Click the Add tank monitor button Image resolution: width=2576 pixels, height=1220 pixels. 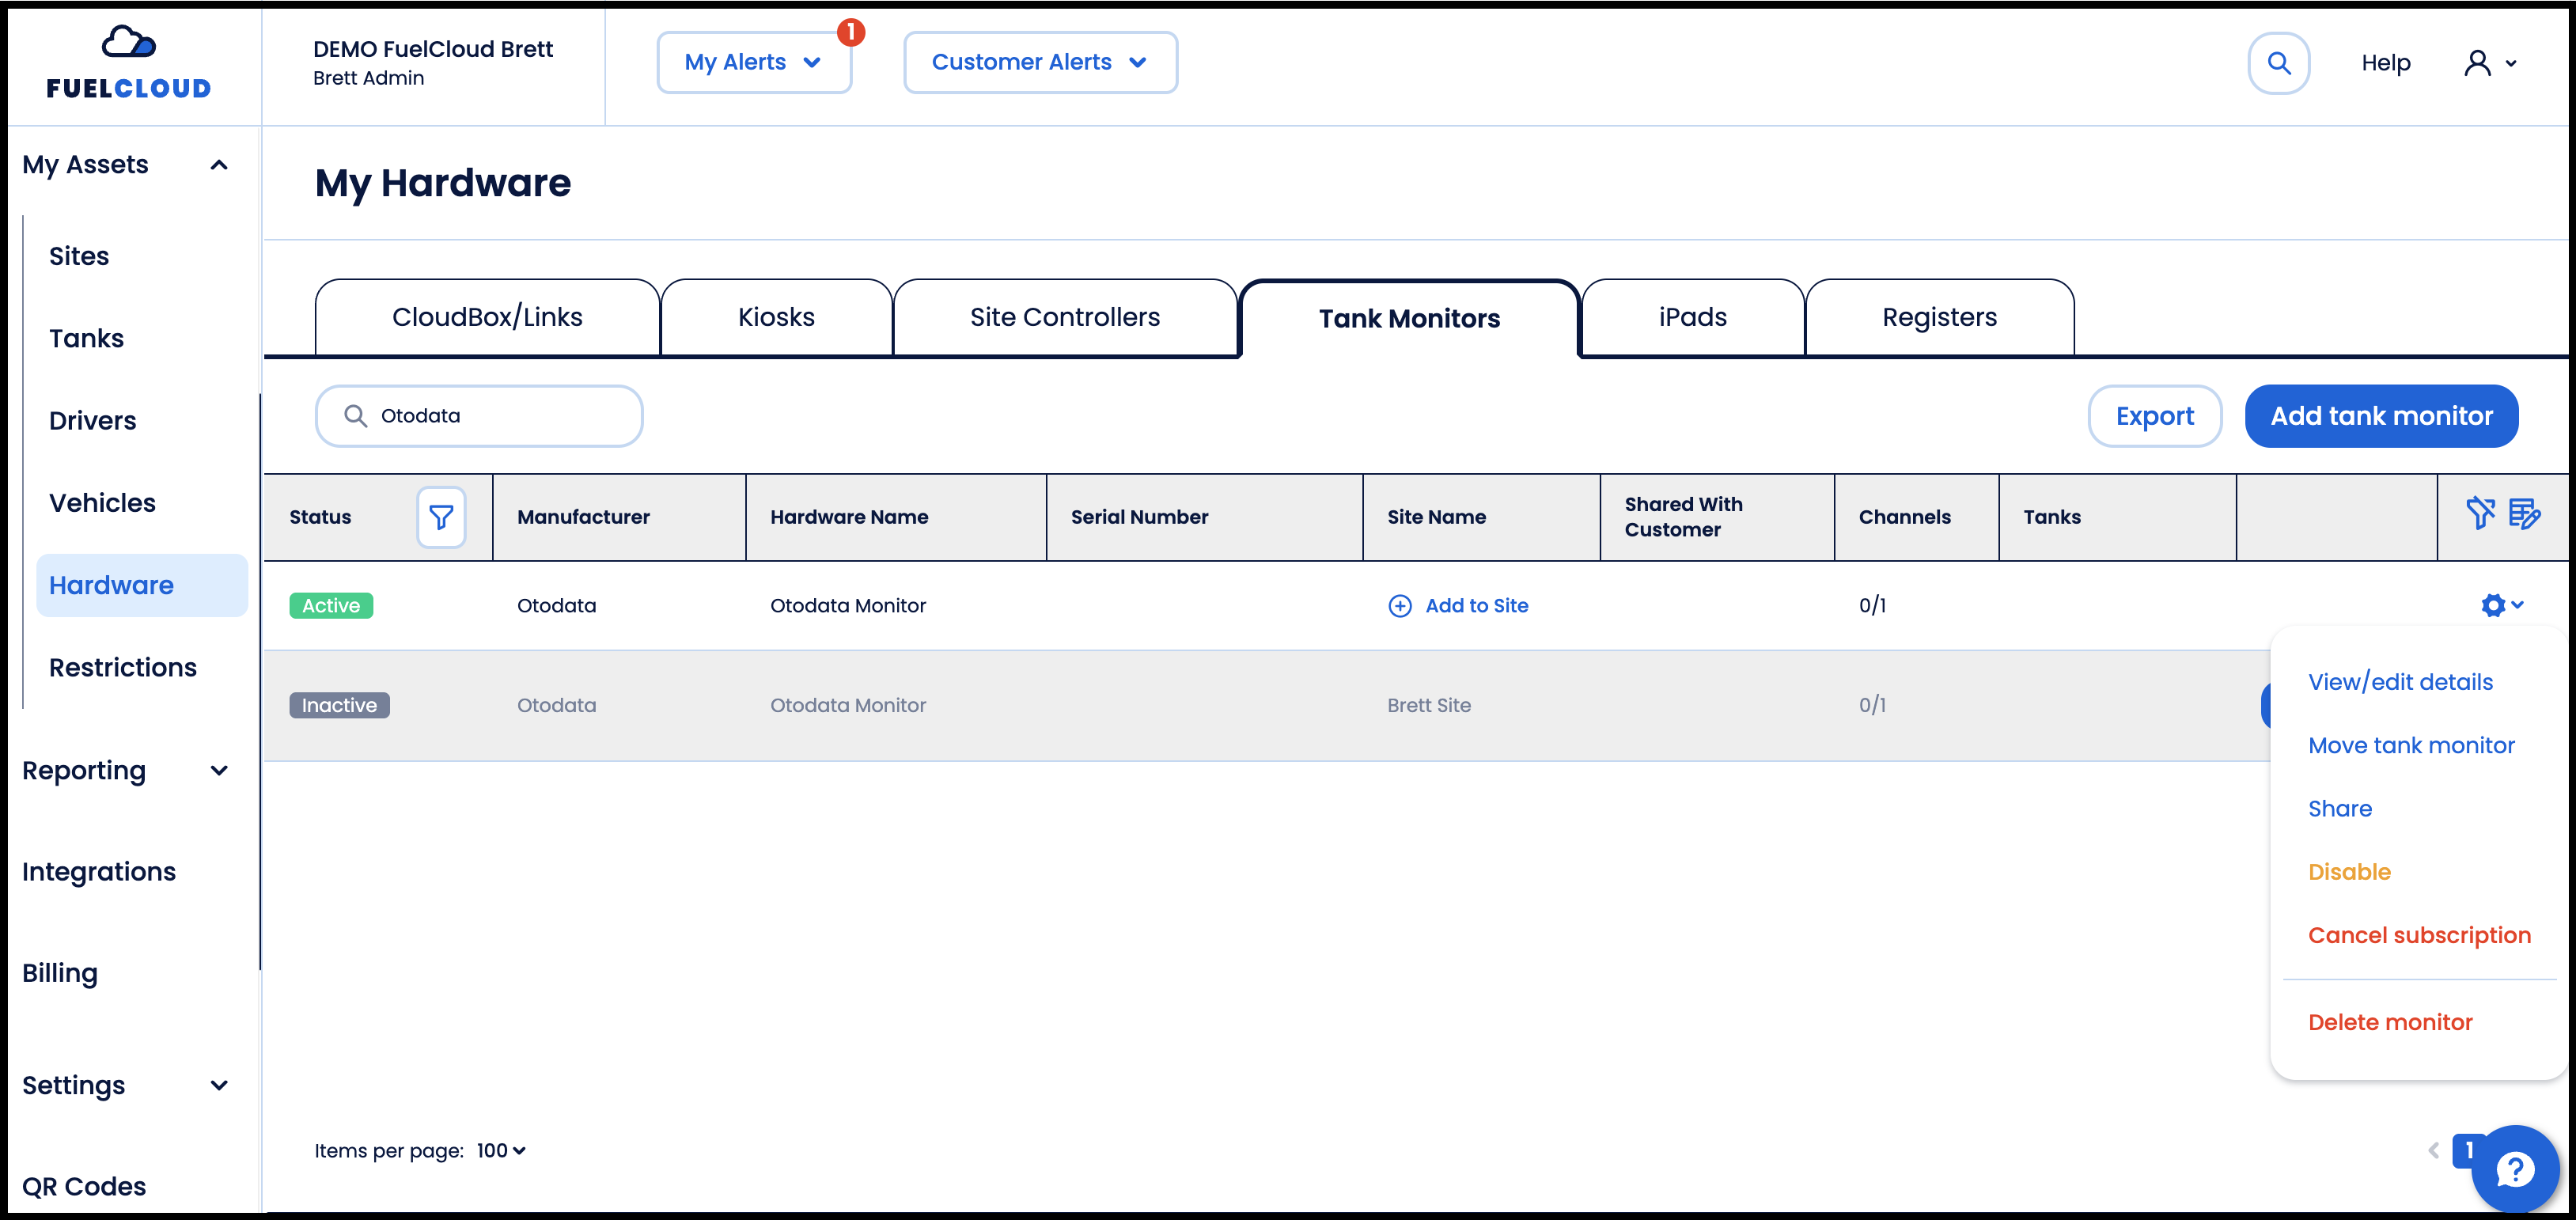point(2381,416)
